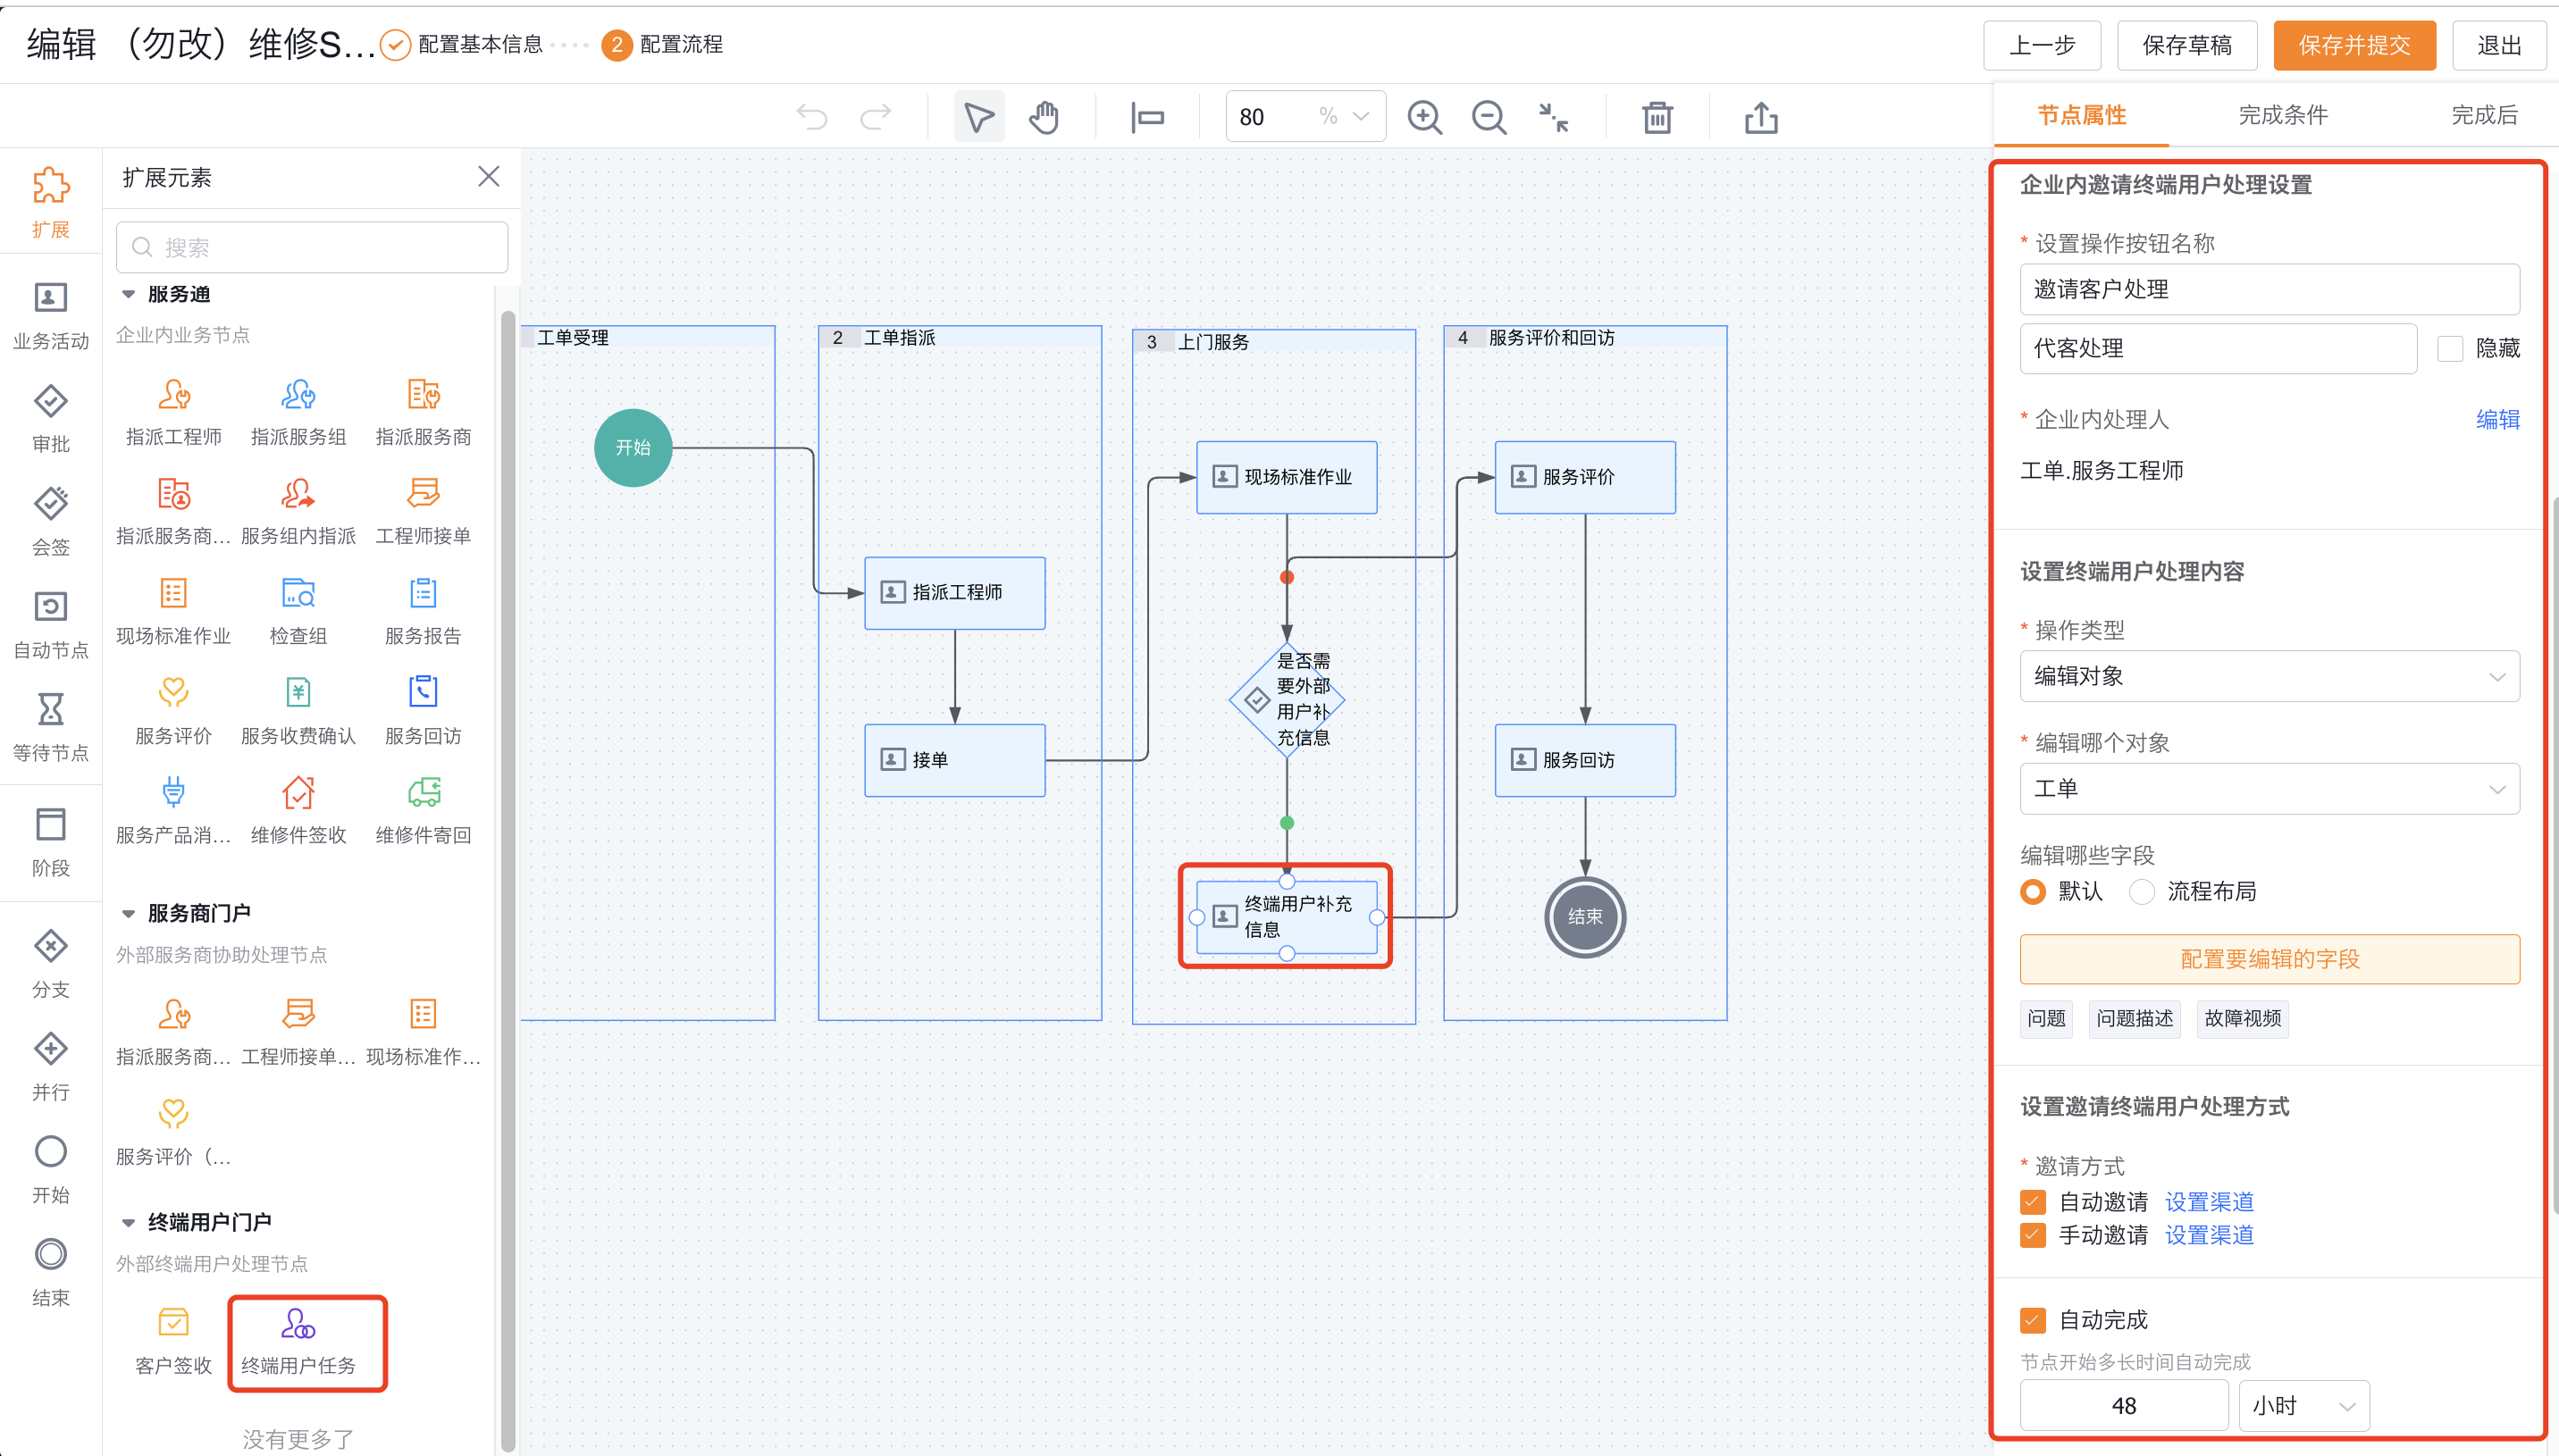The width and height of the screenshot is (2559, 1456).
Task: Open the 操作类型 dropdown
Action: [2268, 676]
